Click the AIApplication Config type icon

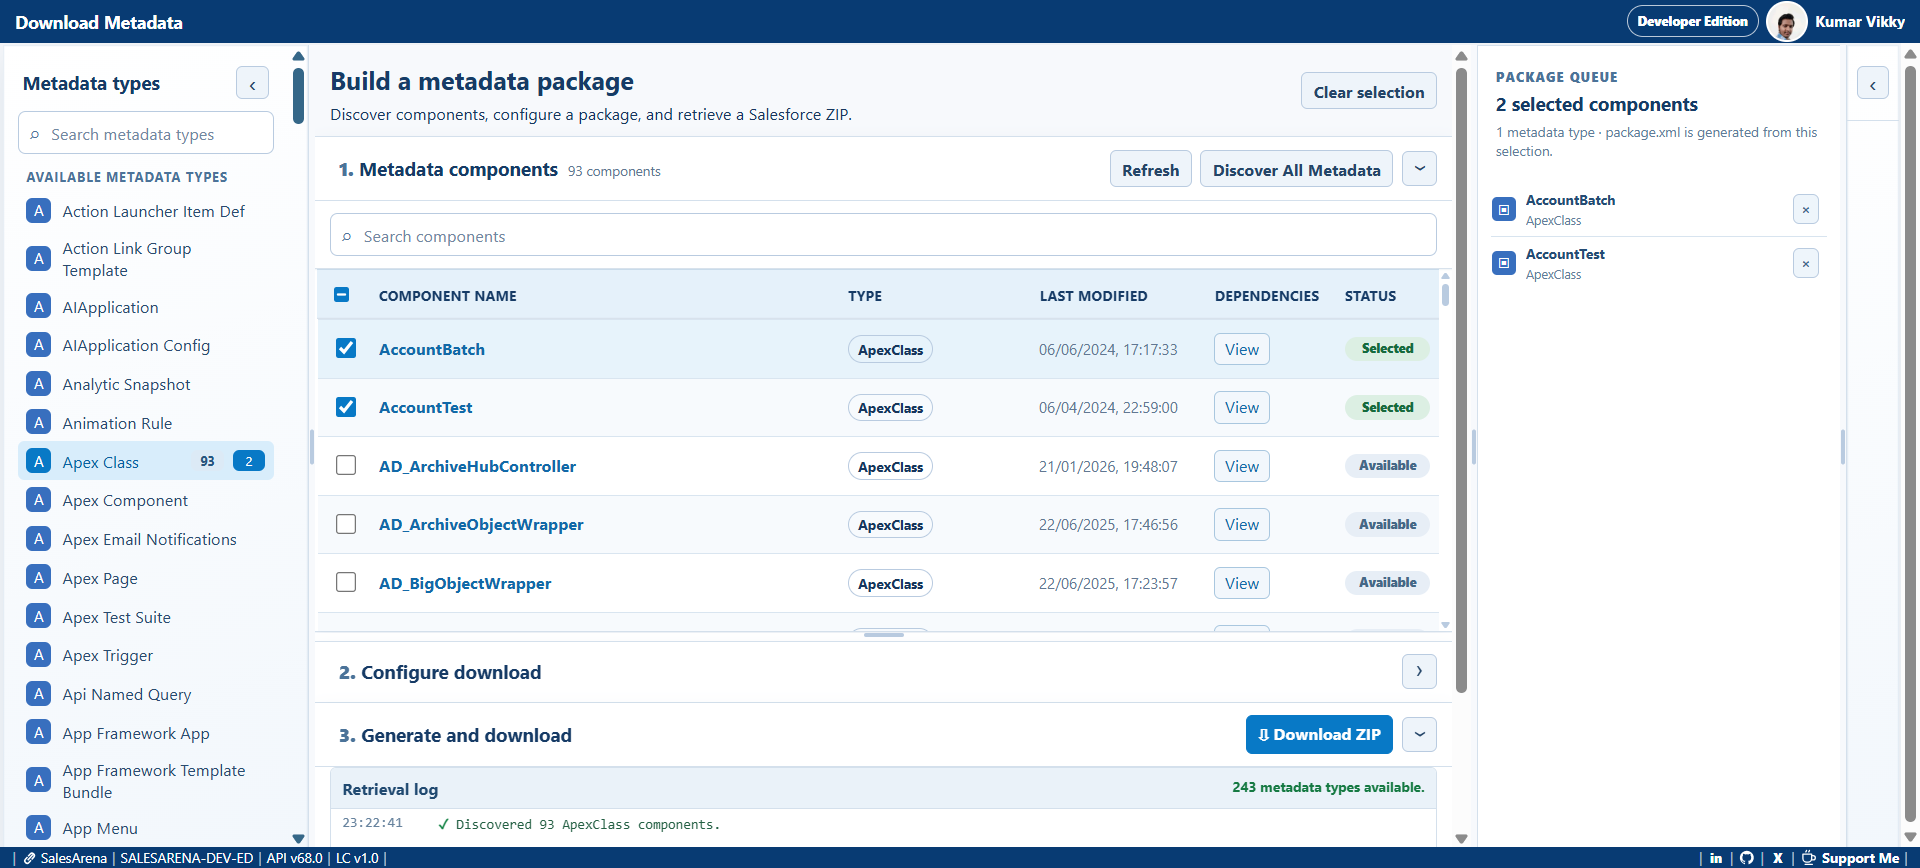pyautogui.click(x=38, y=345)
